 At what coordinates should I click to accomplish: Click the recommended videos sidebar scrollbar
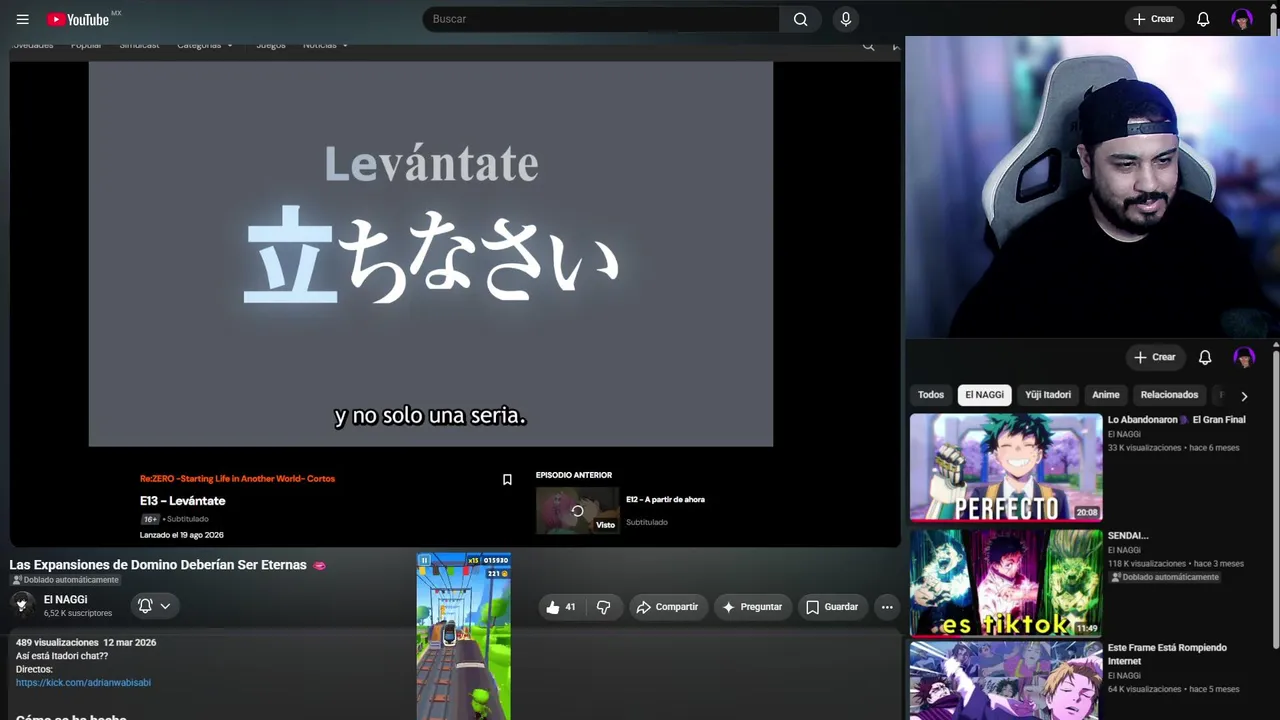pos(1275,500)
